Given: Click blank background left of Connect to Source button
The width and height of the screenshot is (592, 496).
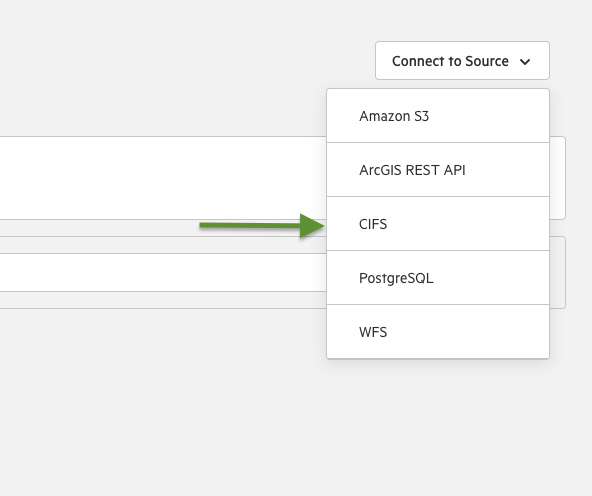Looking at the screenshot, I should click(189, 60).
